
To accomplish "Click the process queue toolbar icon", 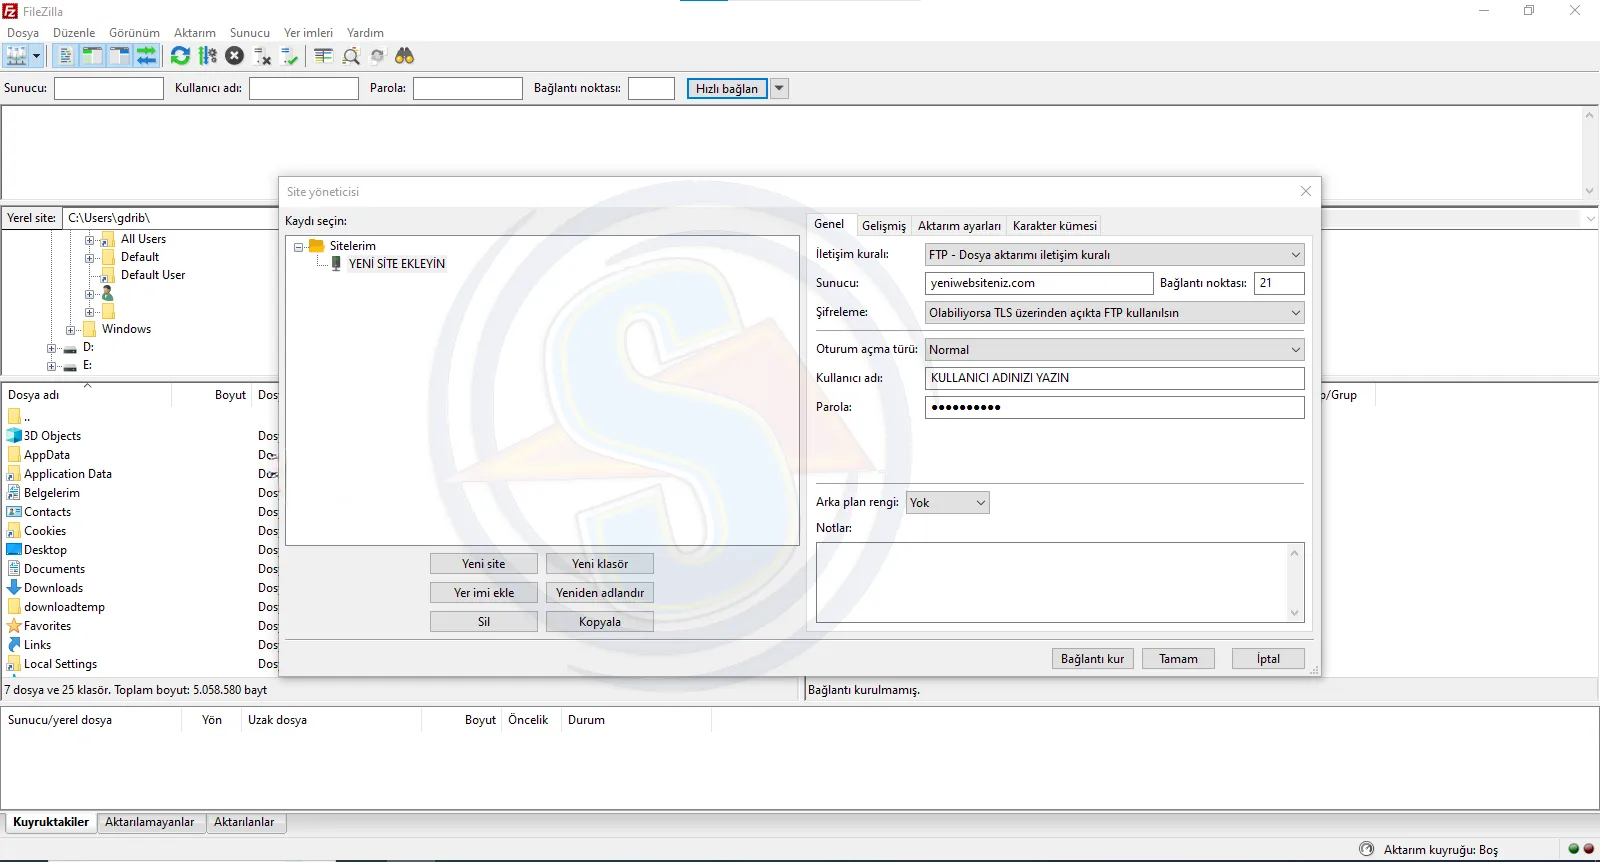I will pyautogui.click(x=207, y=56).
